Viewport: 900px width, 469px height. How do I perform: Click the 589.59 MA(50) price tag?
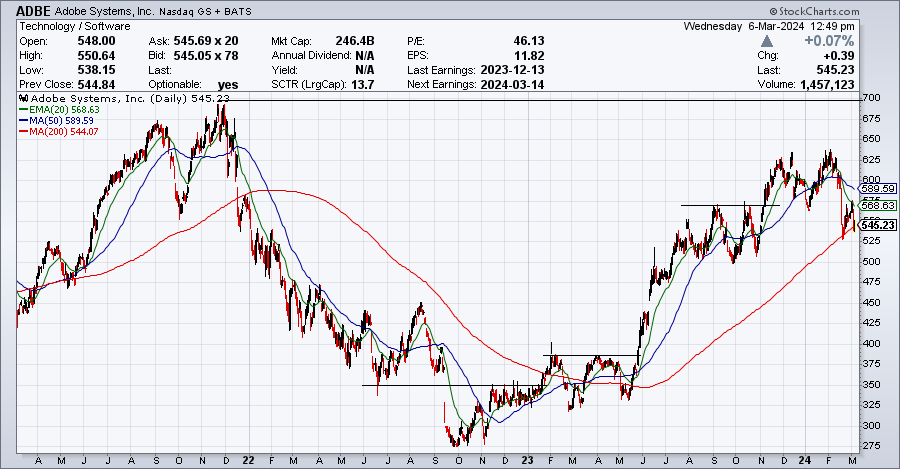pyautogui.click(x=878, y=189)
